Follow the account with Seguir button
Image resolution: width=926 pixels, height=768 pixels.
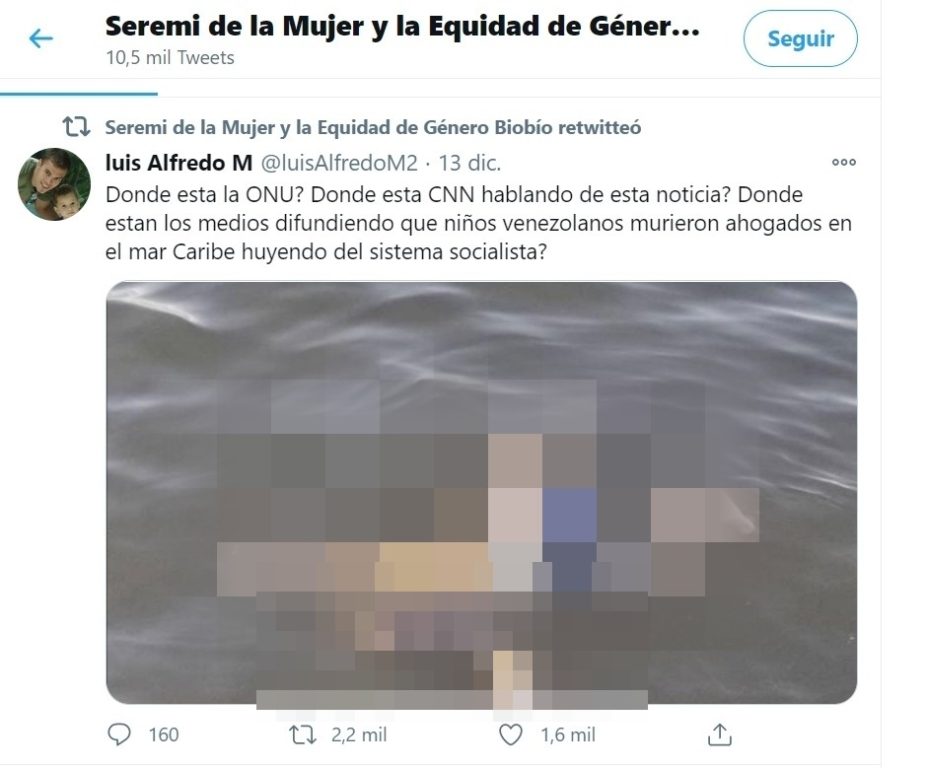800,39
